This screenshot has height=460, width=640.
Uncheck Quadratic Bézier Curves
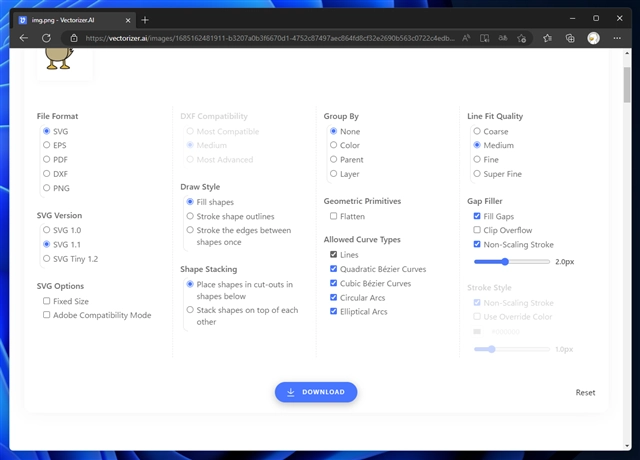[333, 269]
